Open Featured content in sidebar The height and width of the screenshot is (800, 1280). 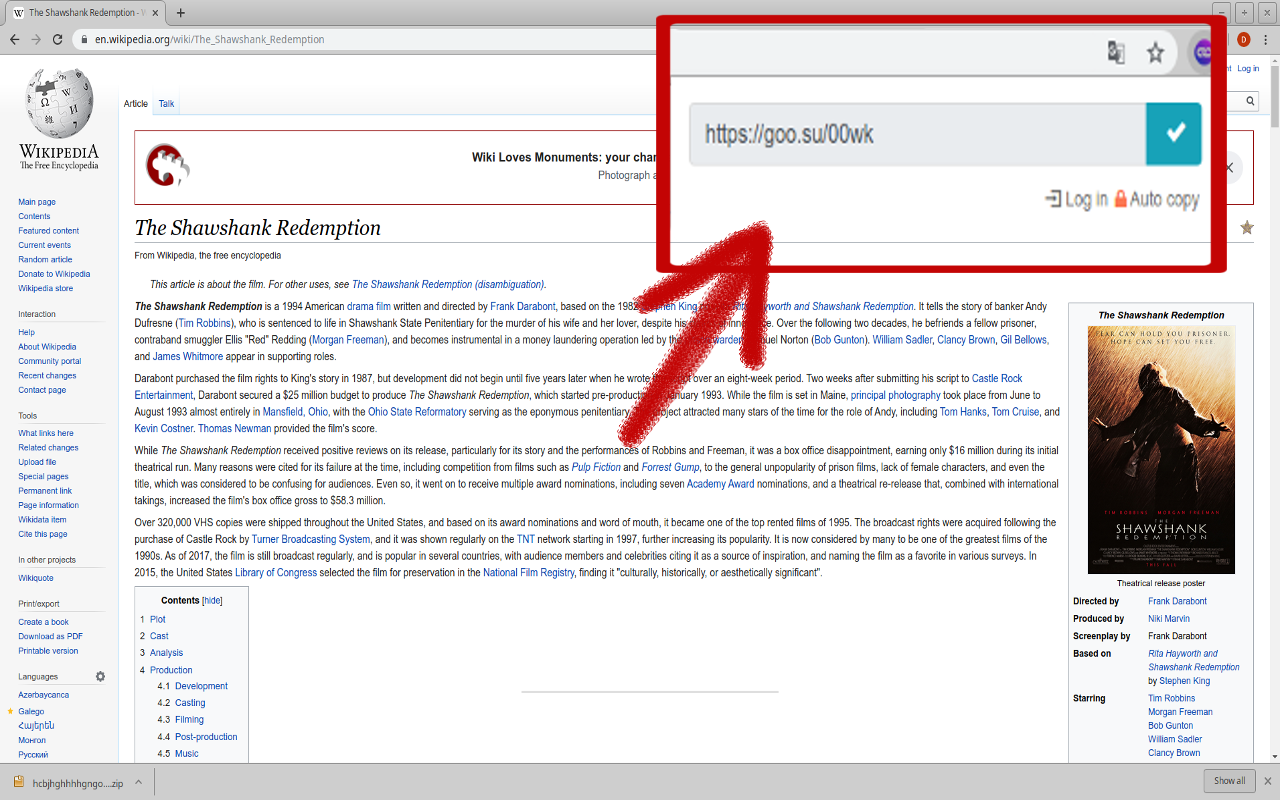coord(48,231)
